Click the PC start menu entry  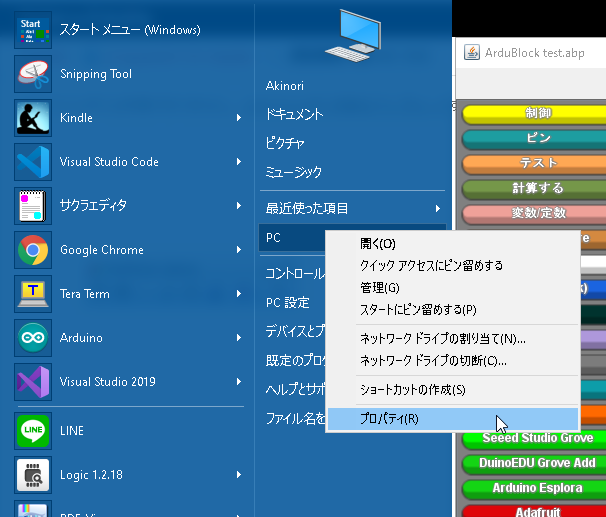293,238
